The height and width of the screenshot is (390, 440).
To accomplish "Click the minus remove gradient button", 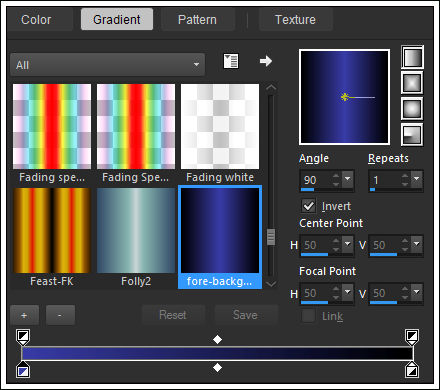I will [60, 315].
